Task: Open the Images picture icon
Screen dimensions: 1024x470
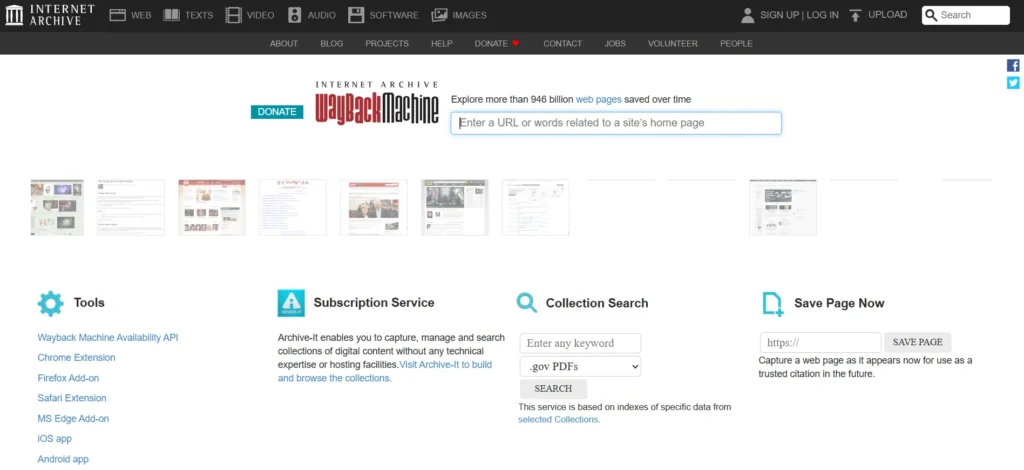Action: 440,15
